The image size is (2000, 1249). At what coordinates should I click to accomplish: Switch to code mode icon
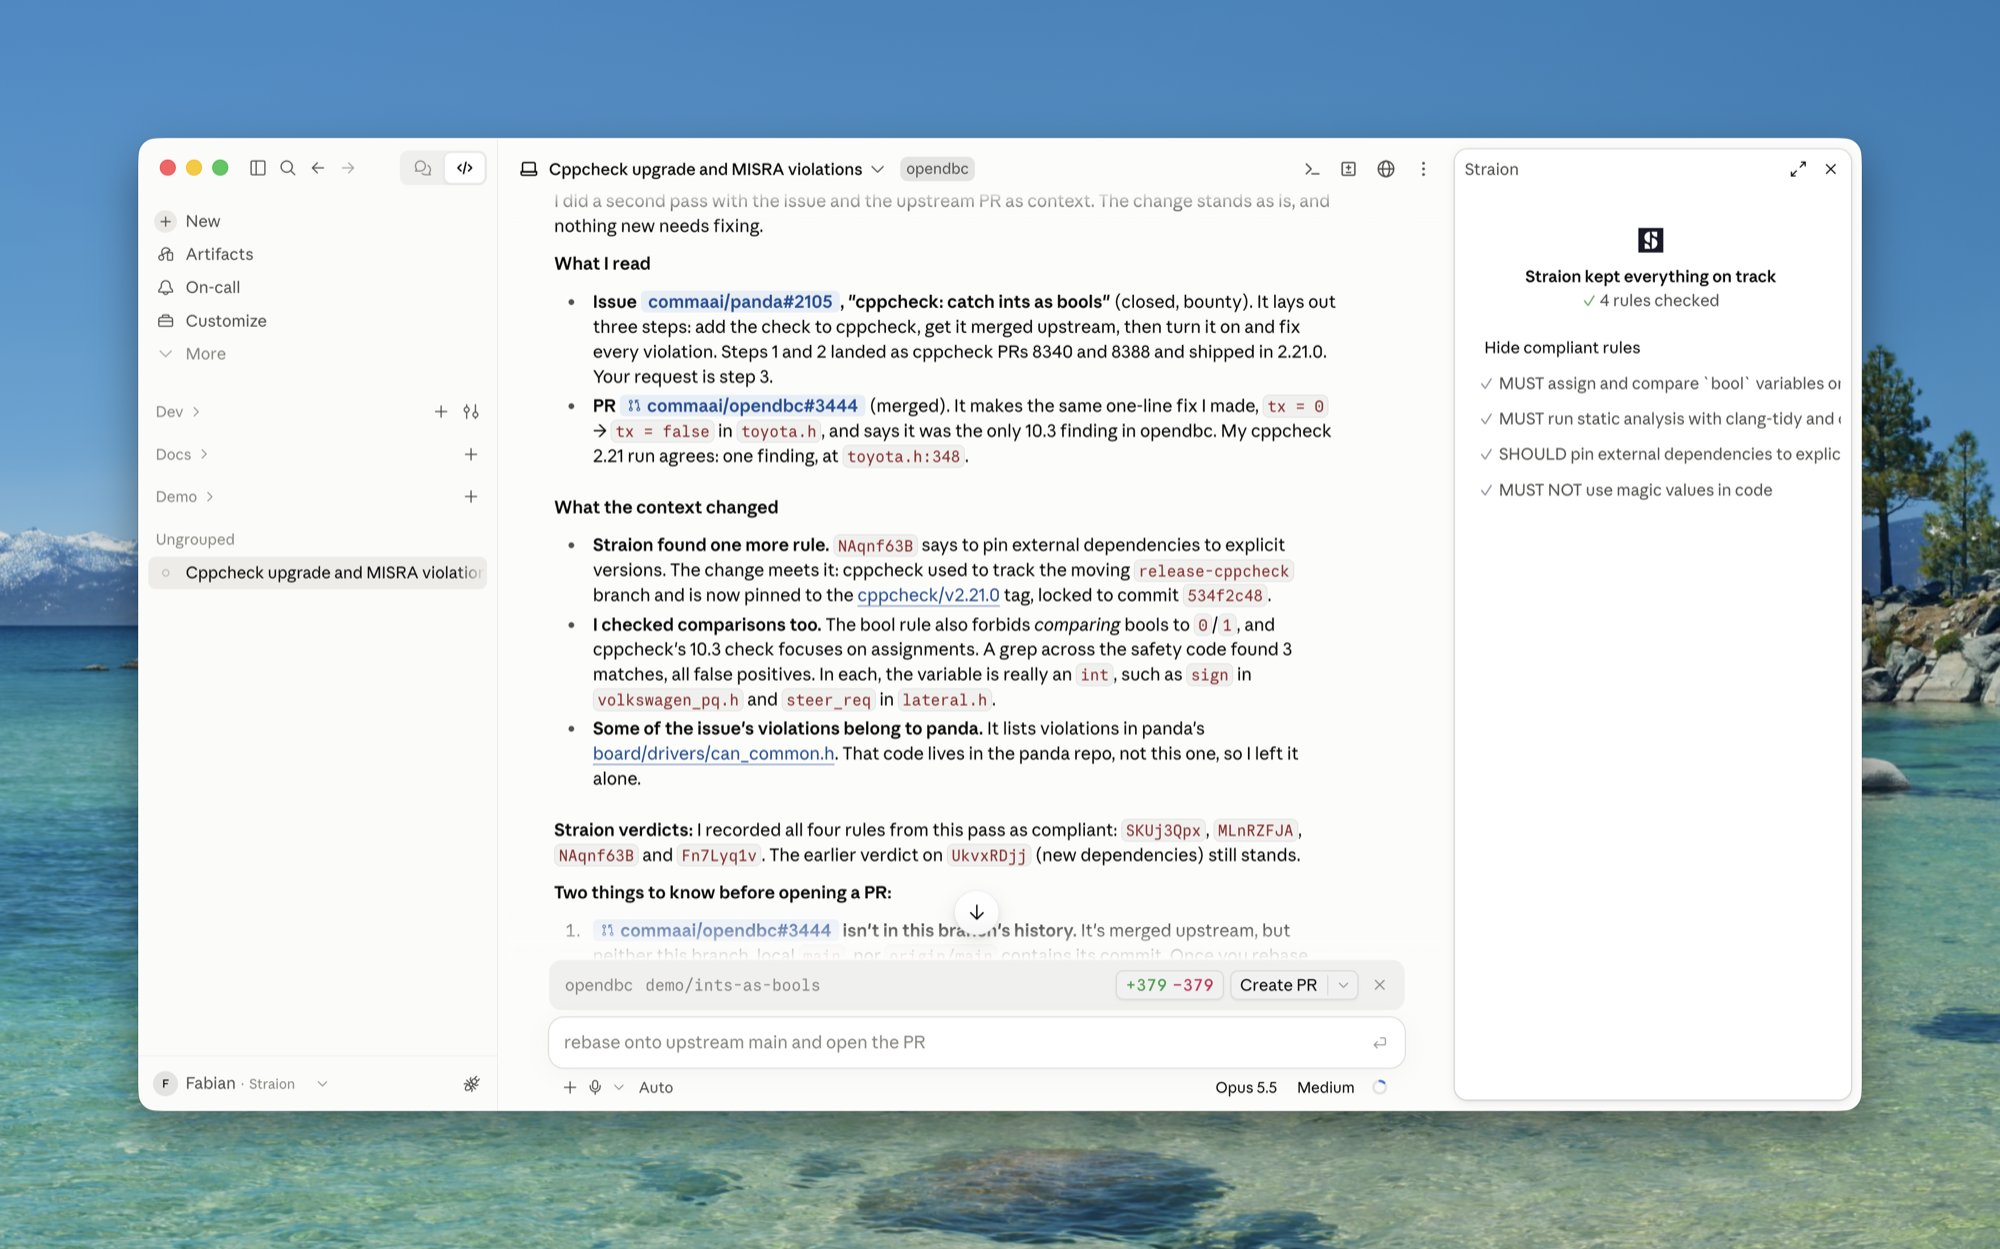(465, 168)
